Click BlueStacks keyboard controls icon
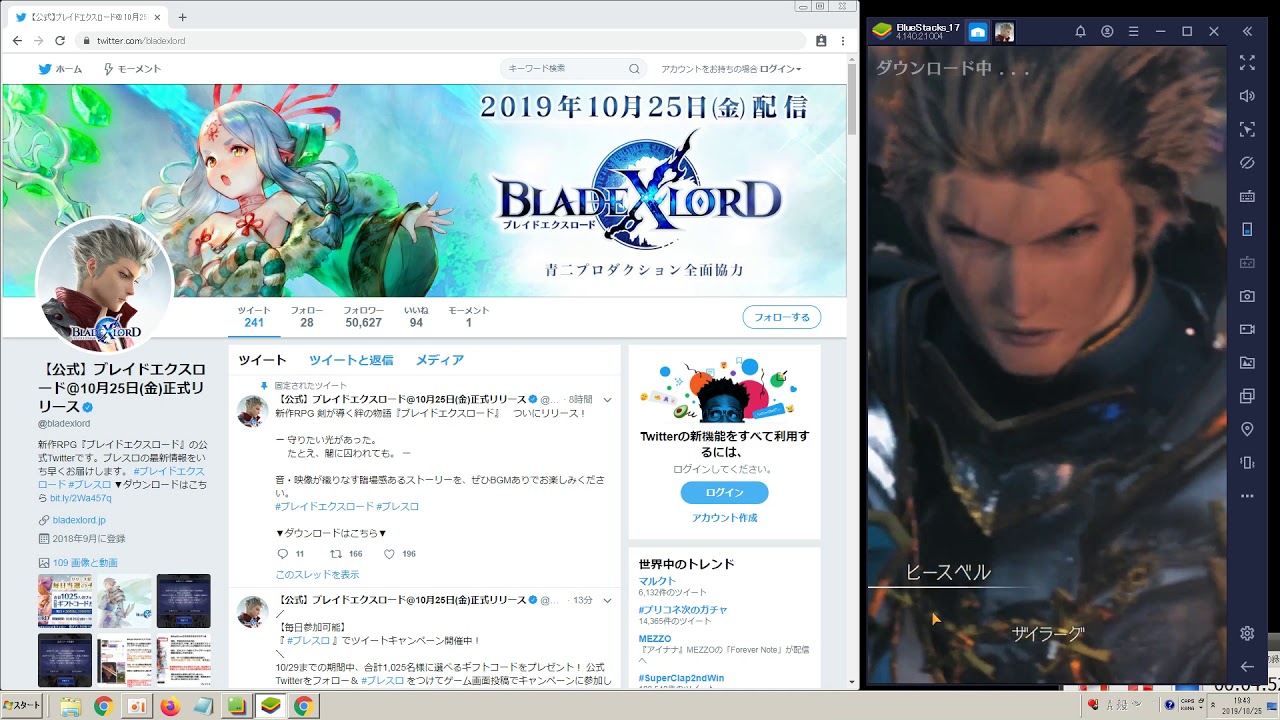Screen dimensions: 1280x720 click(x=1247, y=196)
